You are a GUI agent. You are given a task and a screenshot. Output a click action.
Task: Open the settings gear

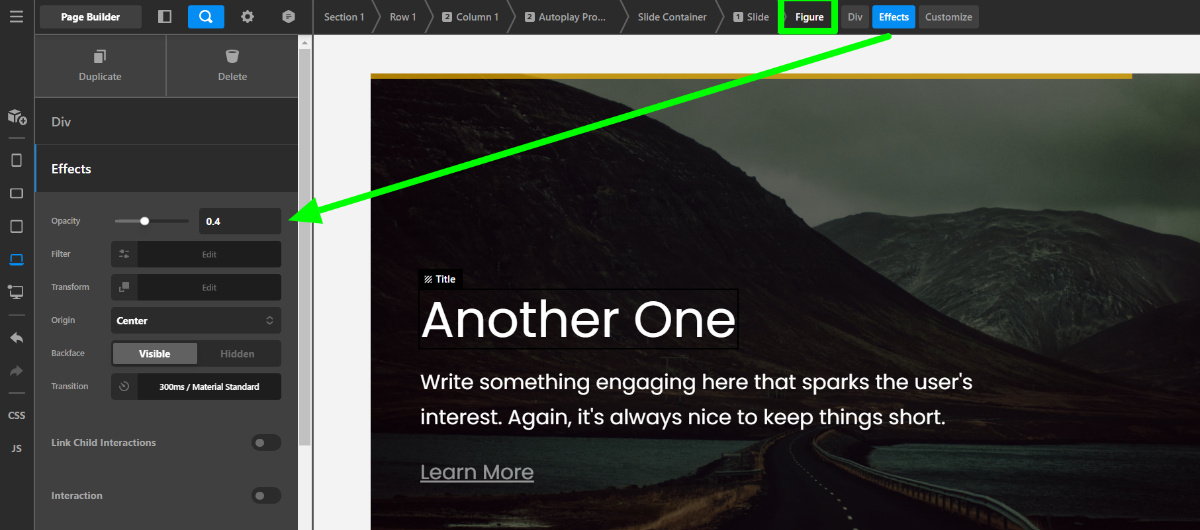[x=247, y=16]
